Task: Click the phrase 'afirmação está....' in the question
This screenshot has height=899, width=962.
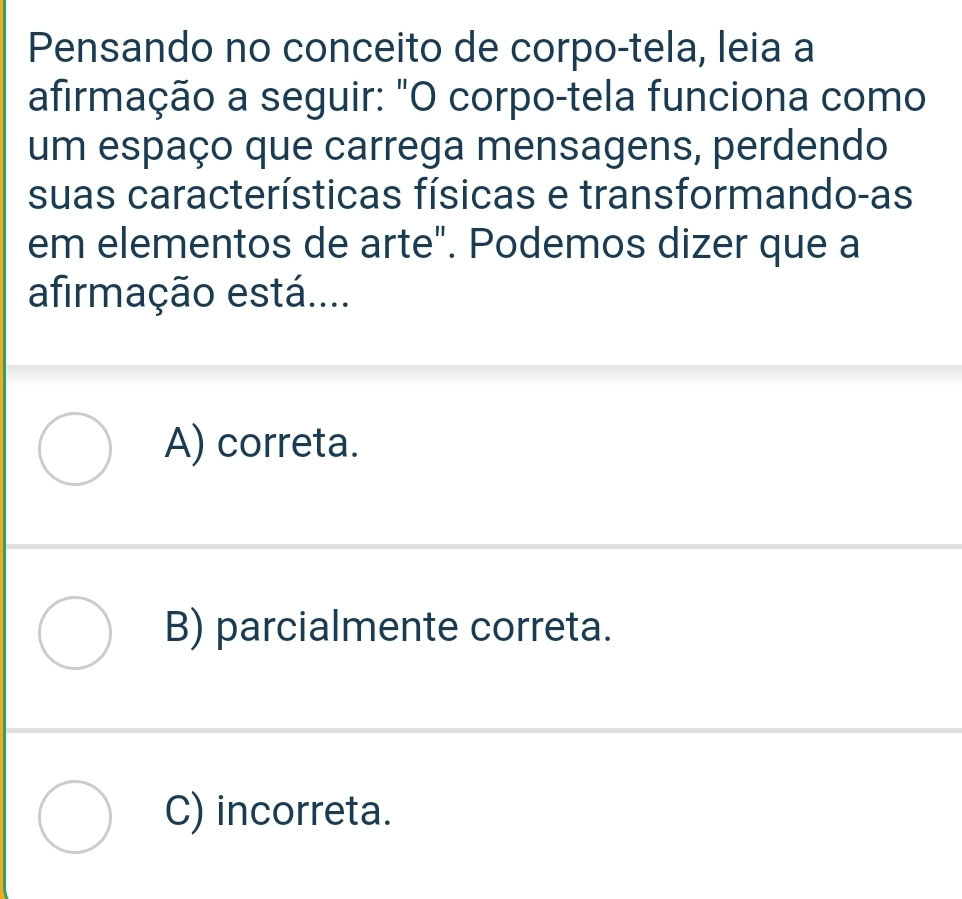Action: [x=190, y=297]
